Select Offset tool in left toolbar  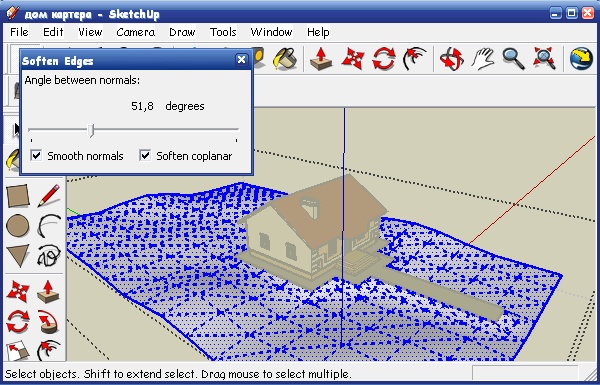click(49, 350)
